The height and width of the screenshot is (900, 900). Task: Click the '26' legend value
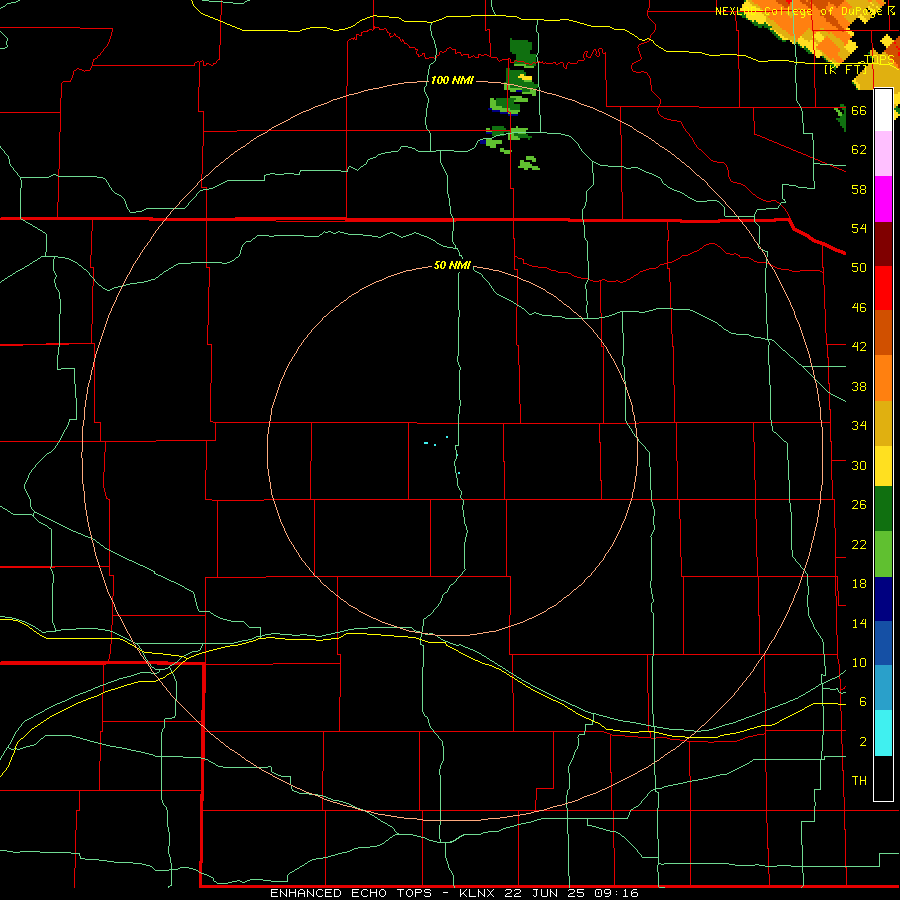point(859,505)
